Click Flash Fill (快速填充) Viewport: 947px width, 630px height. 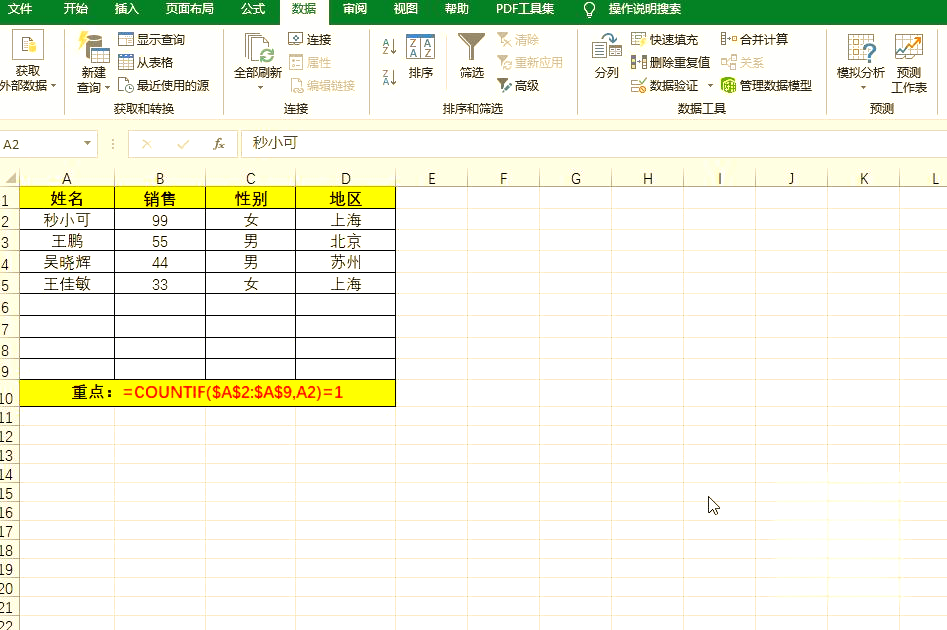pos(664,40)
